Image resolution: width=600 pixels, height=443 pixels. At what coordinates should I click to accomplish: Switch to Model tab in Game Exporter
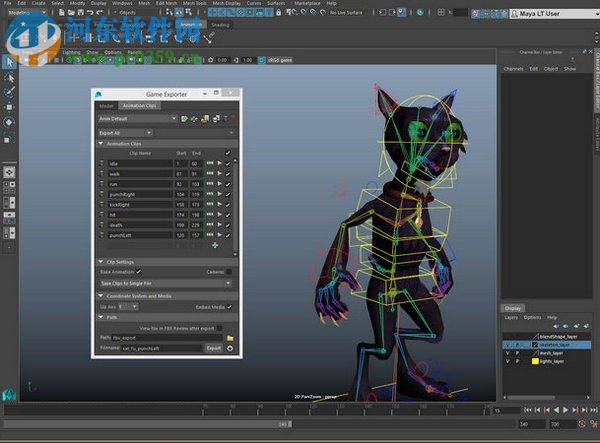pyautogui.click(x=106, y=106)
